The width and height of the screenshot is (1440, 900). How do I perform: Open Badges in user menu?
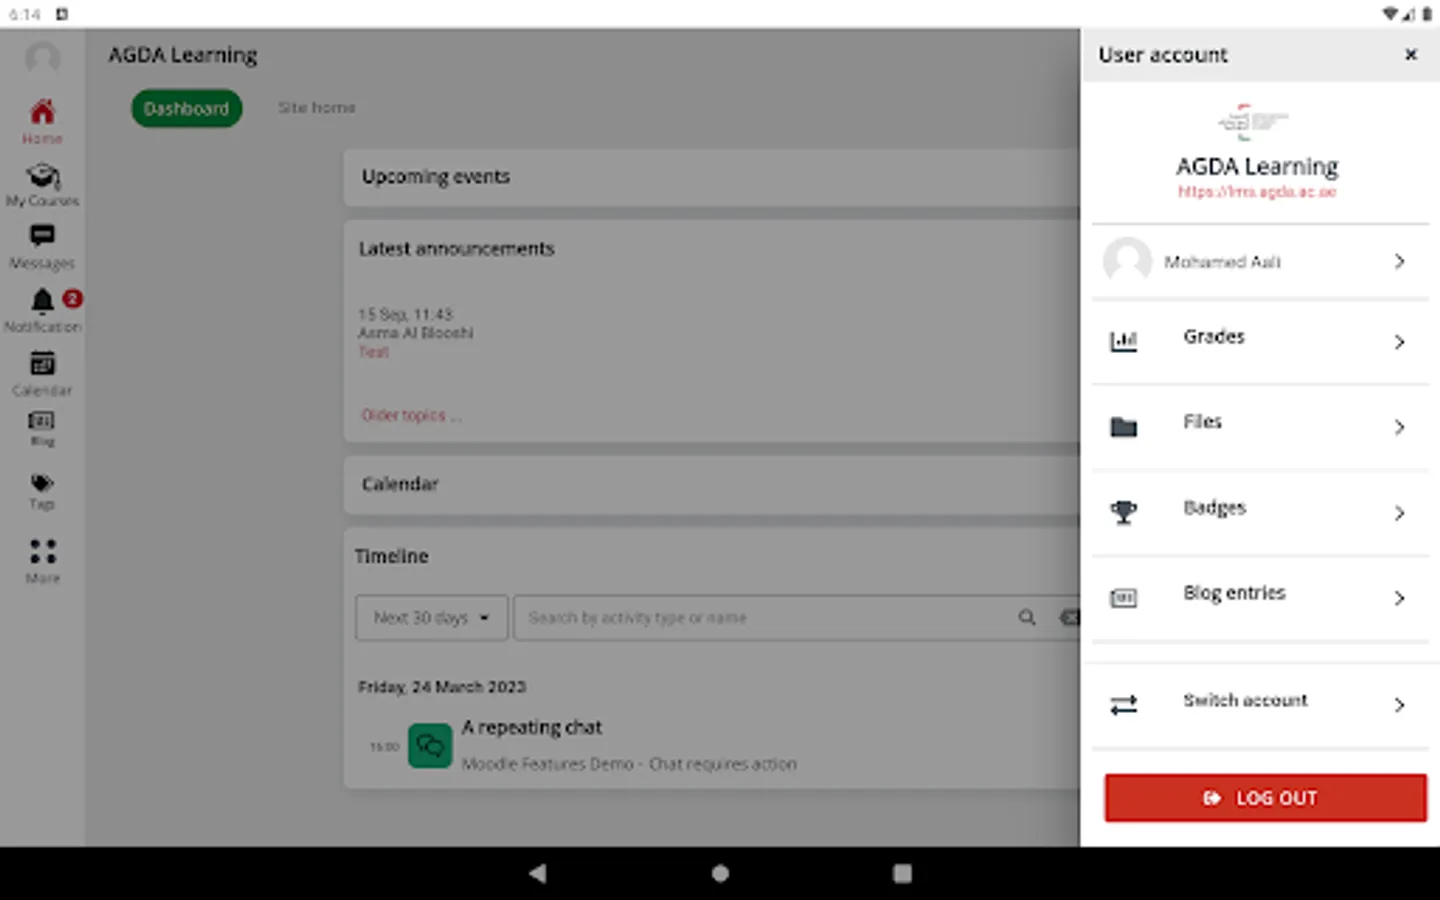pos(1260,513)
